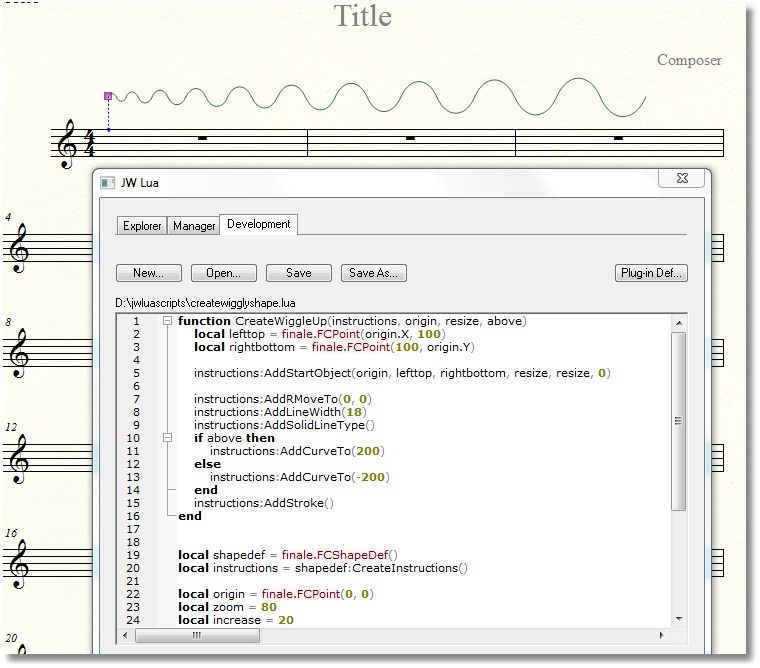This screenshot has height=668, width=760.
Task: Click the editor's vertical scroll up arrow
Action: (x=678, y=323)
